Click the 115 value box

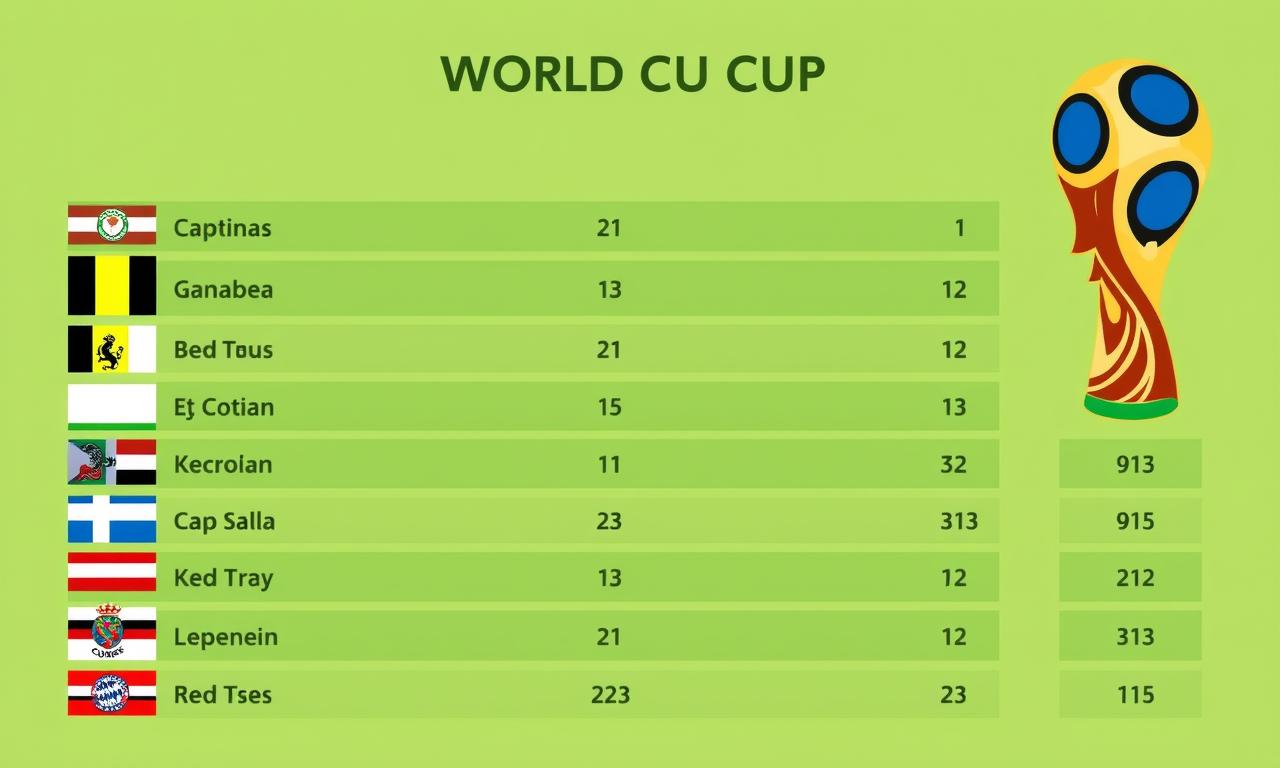point(1131,694)
